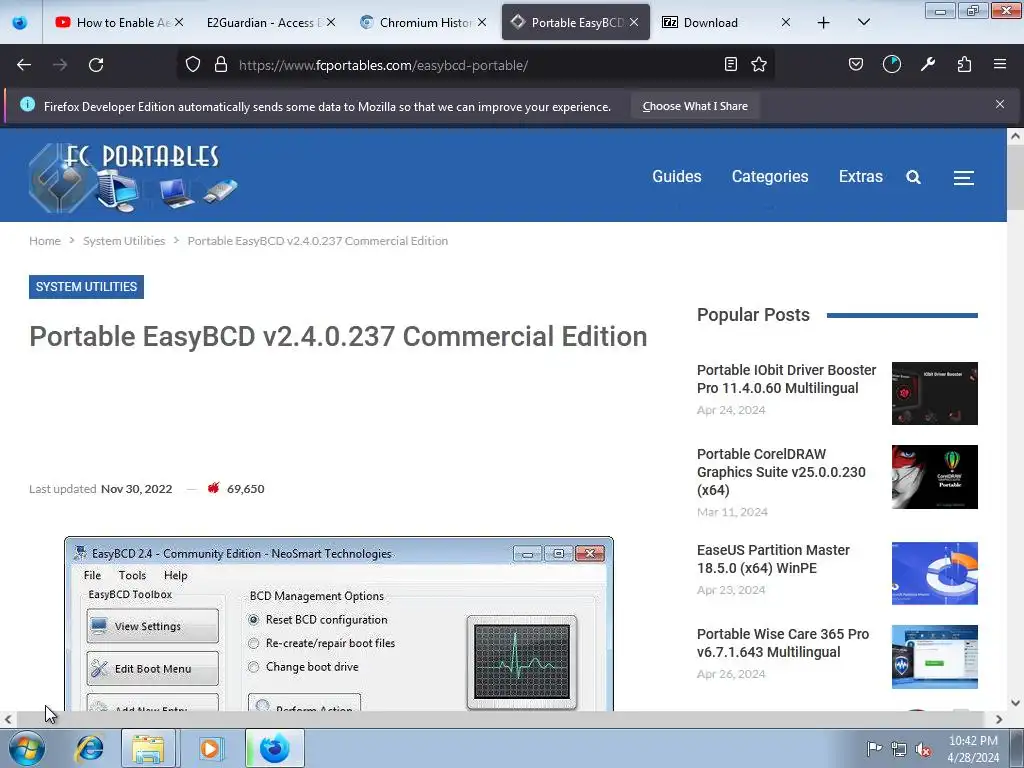Click the taskbar clock showing 10:42 PM

coord(973,749)
